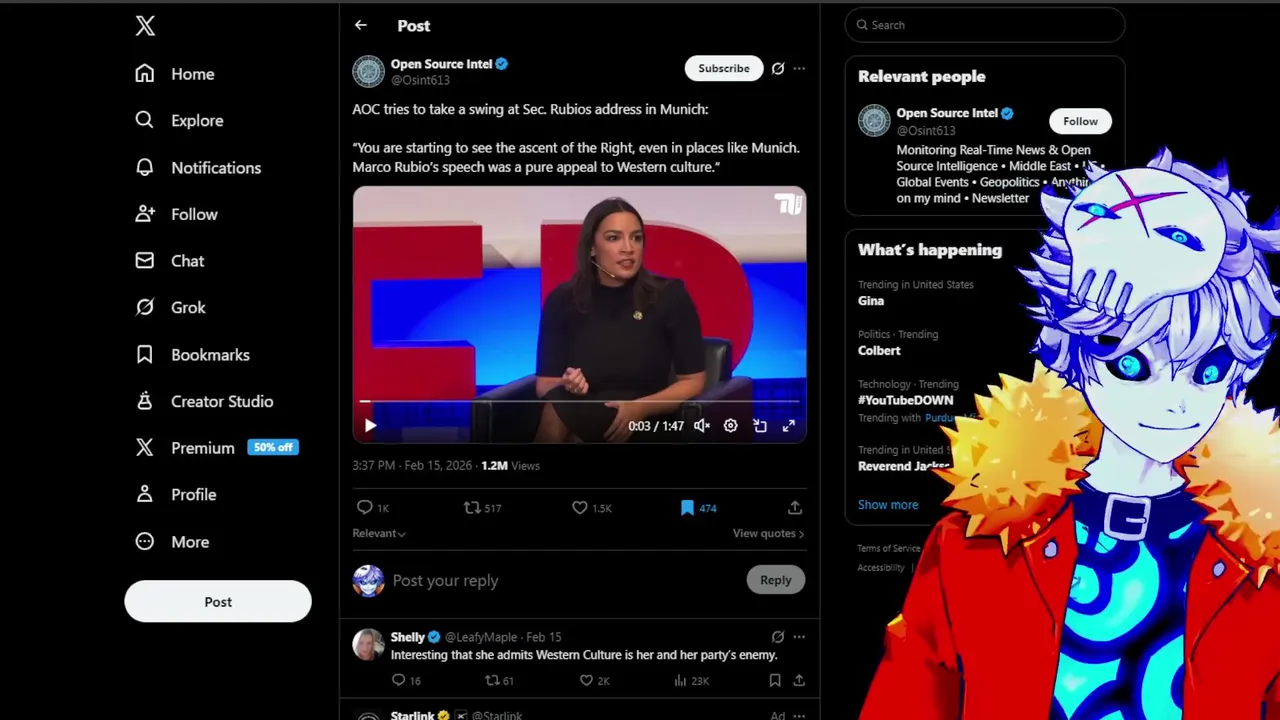Toggle the bookmark showing 474

(698, 508)
